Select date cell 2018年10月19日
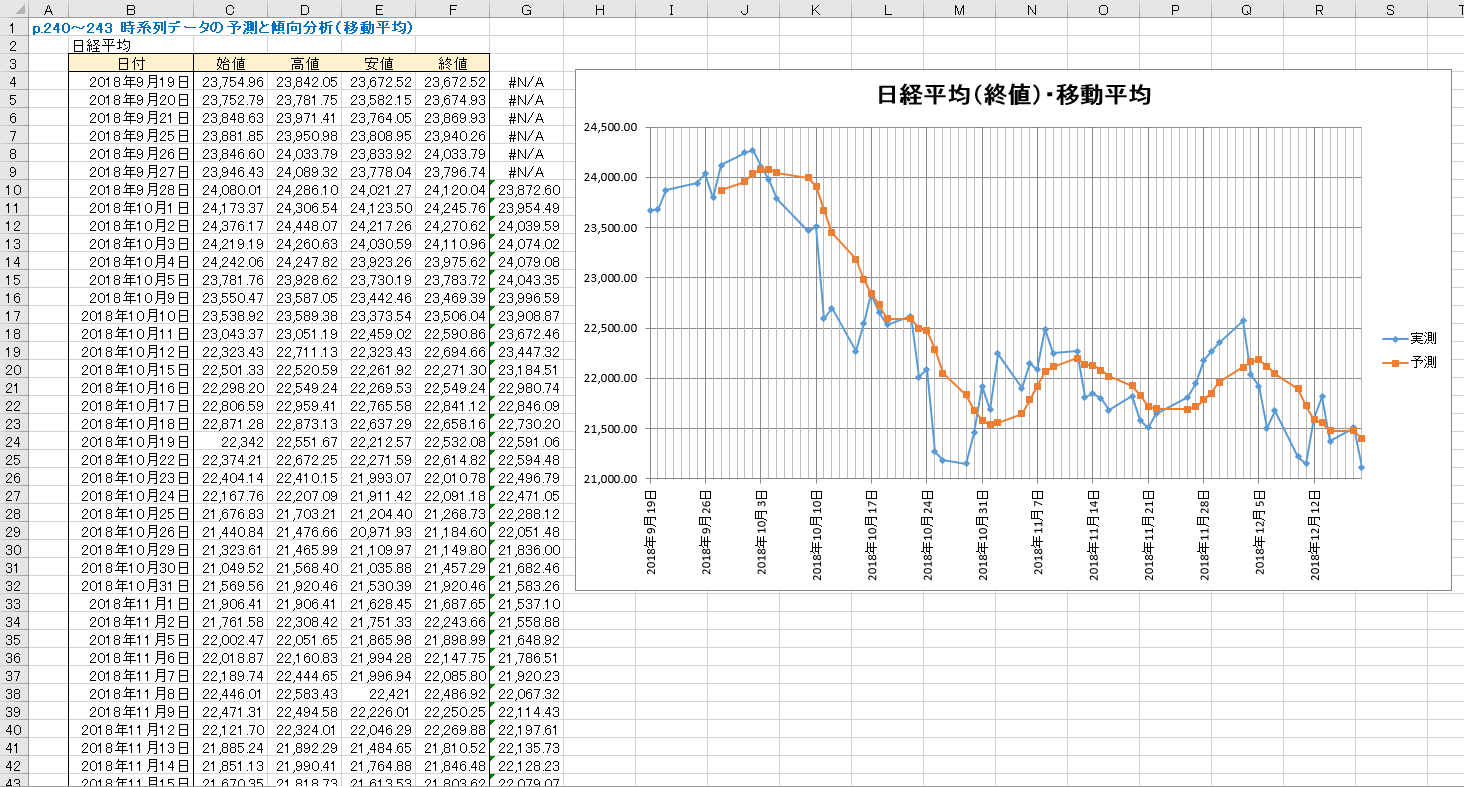1464x787 pixels. pyautogui.click(x=130, y=441)
